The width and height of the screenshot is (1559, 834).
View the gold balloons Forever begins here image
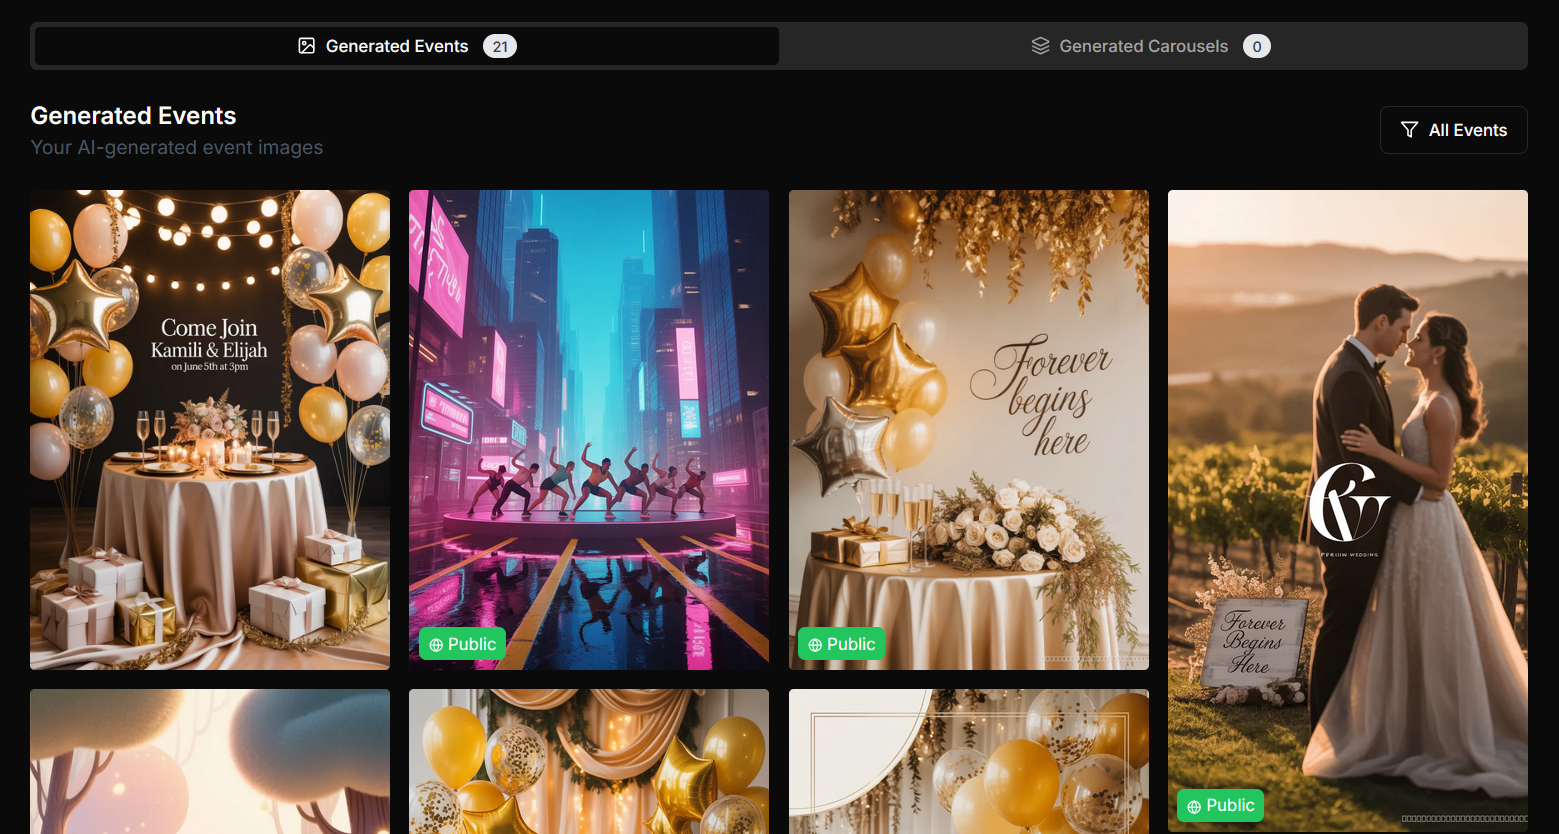[969, 430]
